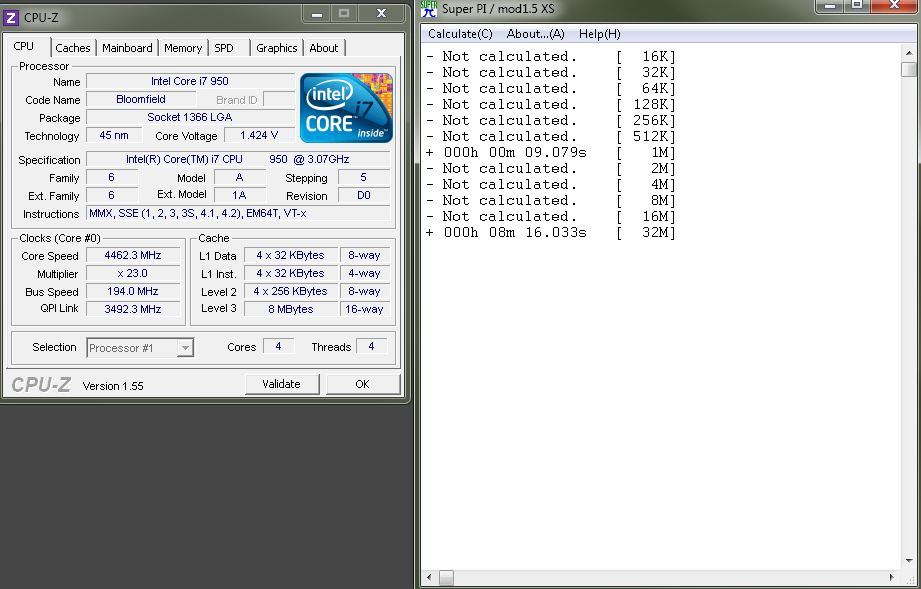
Task: Open the SPD tab
Action: tap(224, 48)
